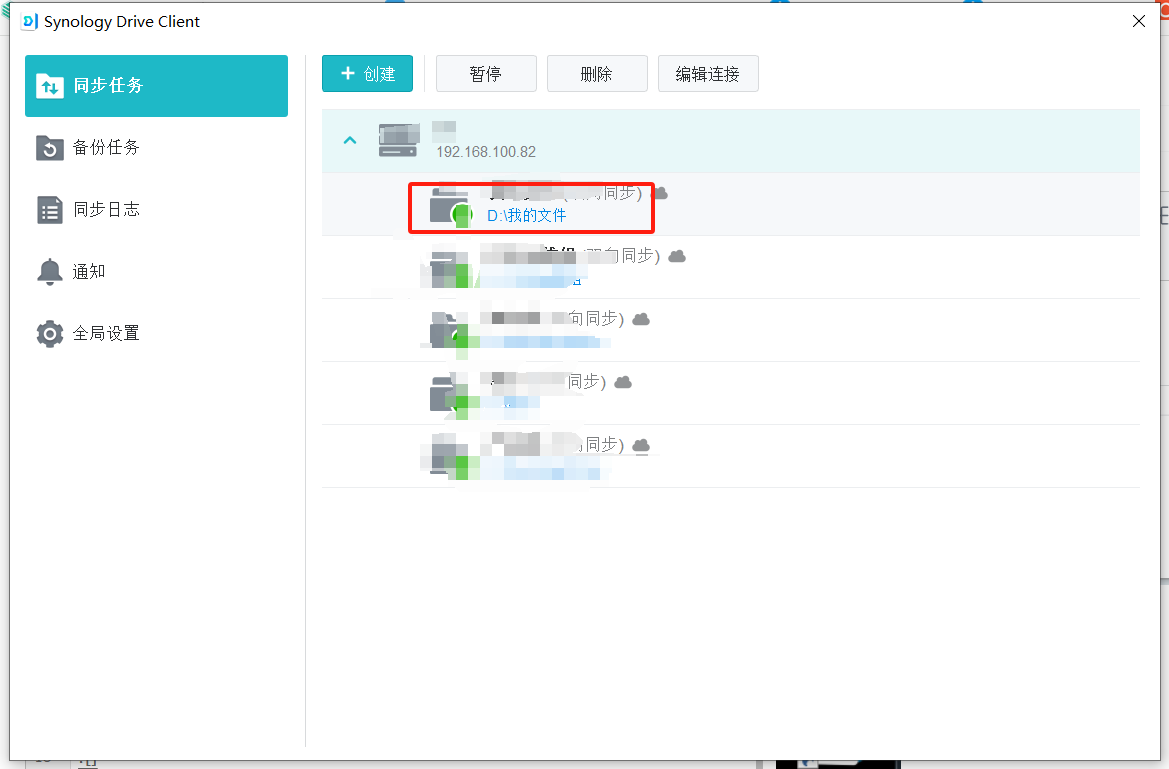Click the sync arrows icon beside 同步任务

tap(50, 87)
